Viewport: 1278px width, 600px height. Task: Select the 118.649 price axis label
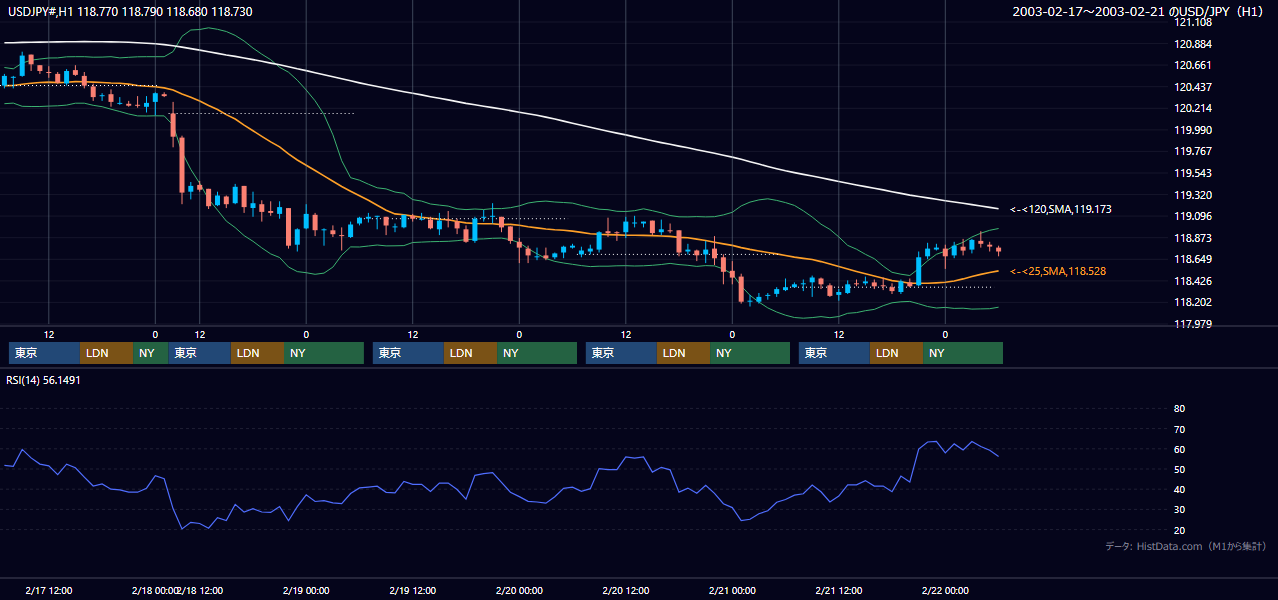tap(1194, 259)
